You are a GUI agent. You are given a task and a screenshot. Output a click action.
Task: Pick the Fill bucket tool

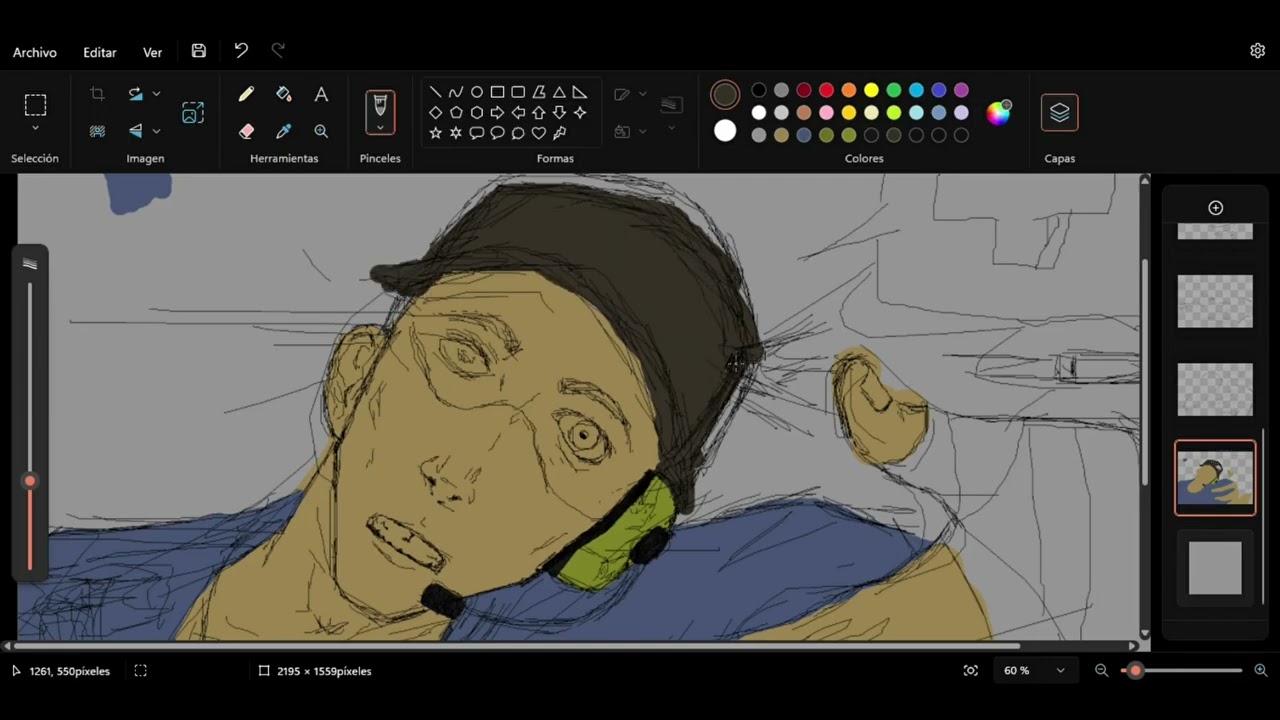tap(284, 94)
